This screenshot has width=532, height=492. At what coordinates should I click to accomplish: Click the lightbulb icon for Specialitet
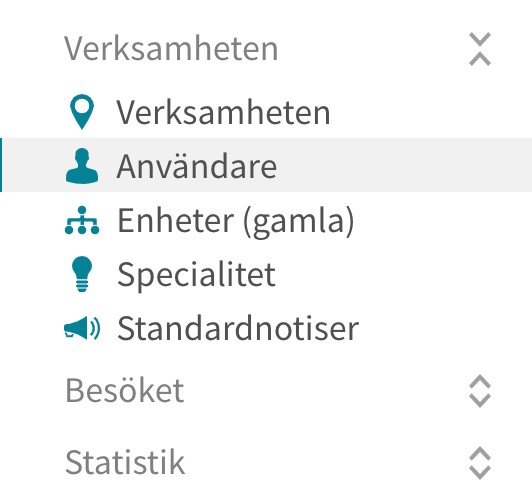(82, 274)
